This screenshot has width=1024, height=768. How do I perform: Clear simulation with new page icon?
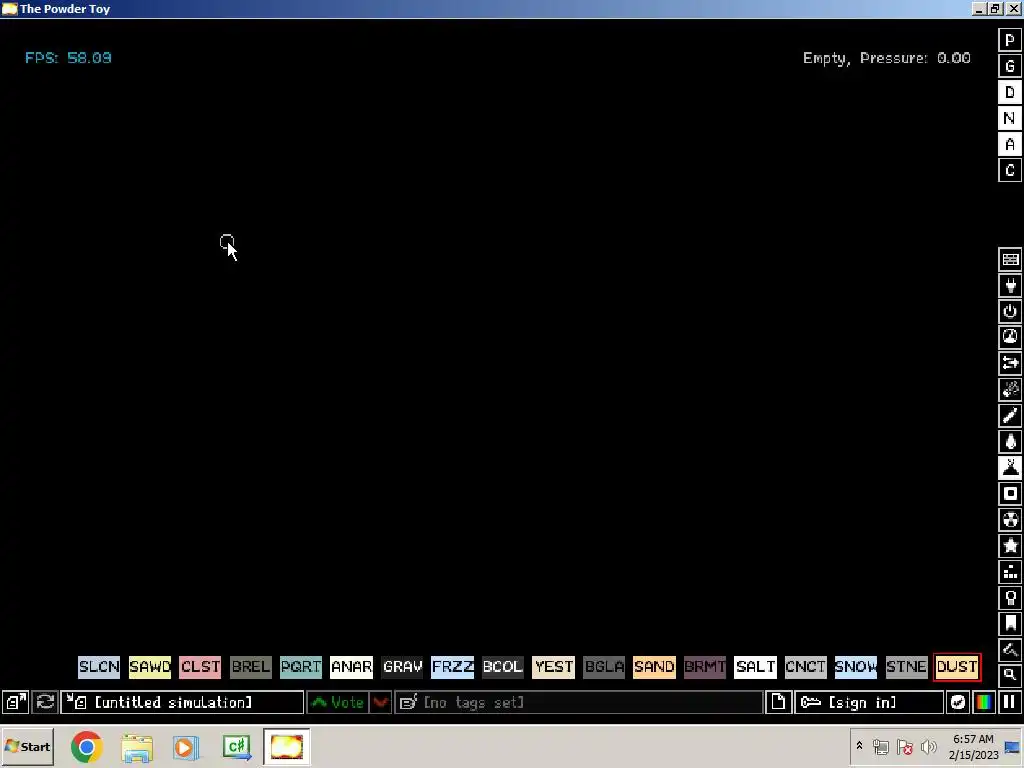[778, 703]
